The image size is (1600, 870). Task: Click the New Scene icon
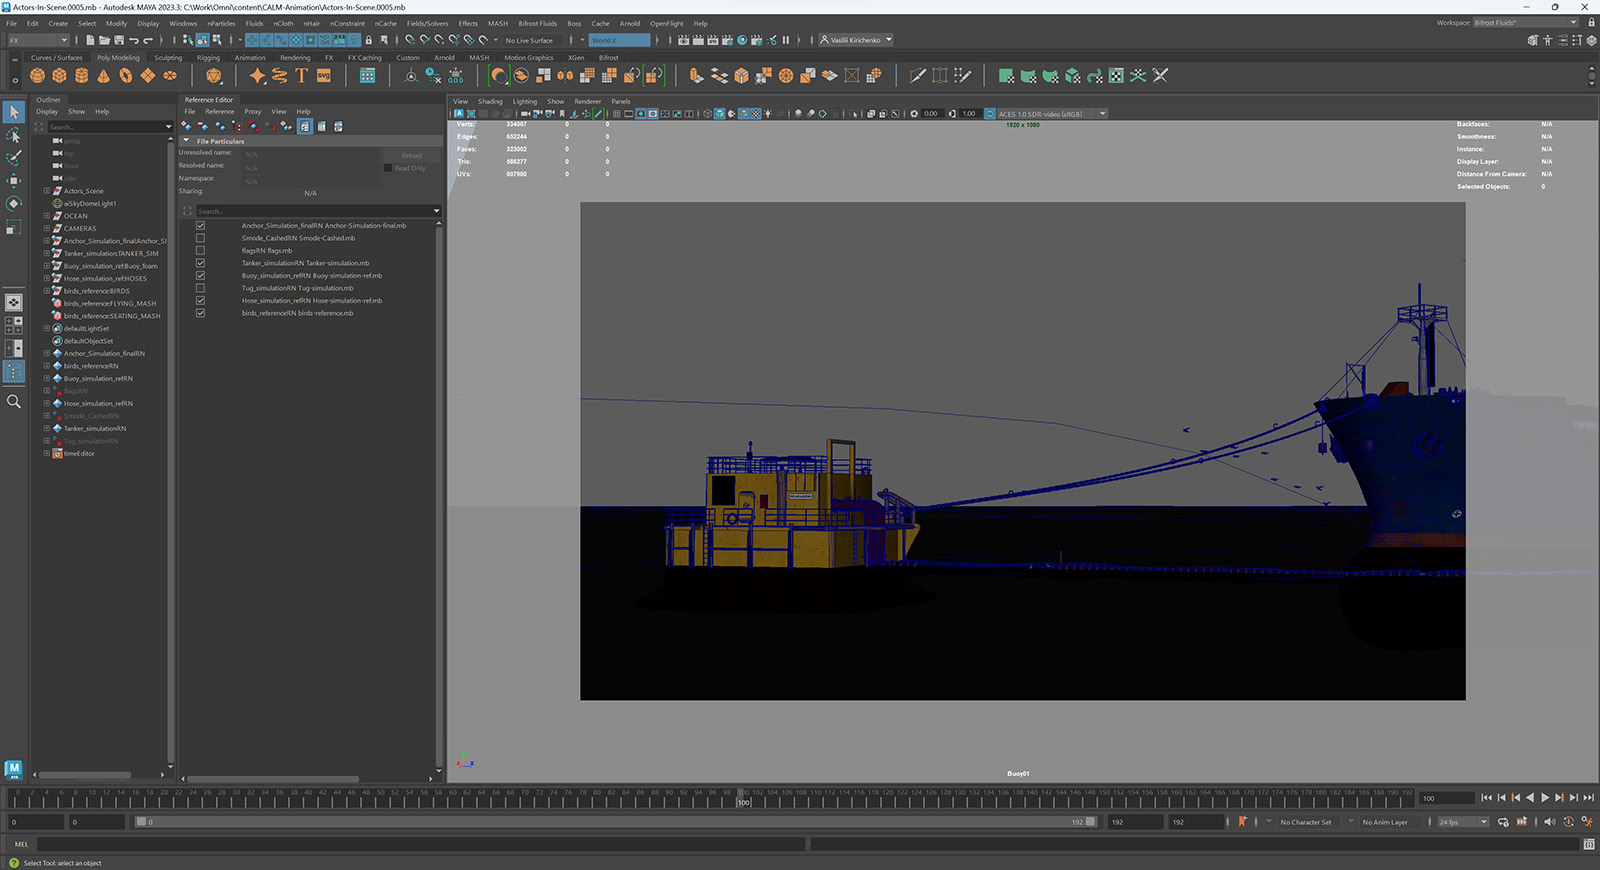[x=90, y=40]
